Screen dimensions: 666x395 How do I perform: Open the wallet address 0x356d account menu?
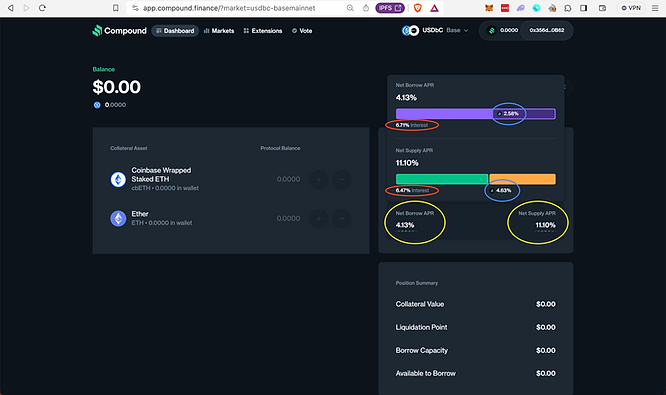point(547,30)
